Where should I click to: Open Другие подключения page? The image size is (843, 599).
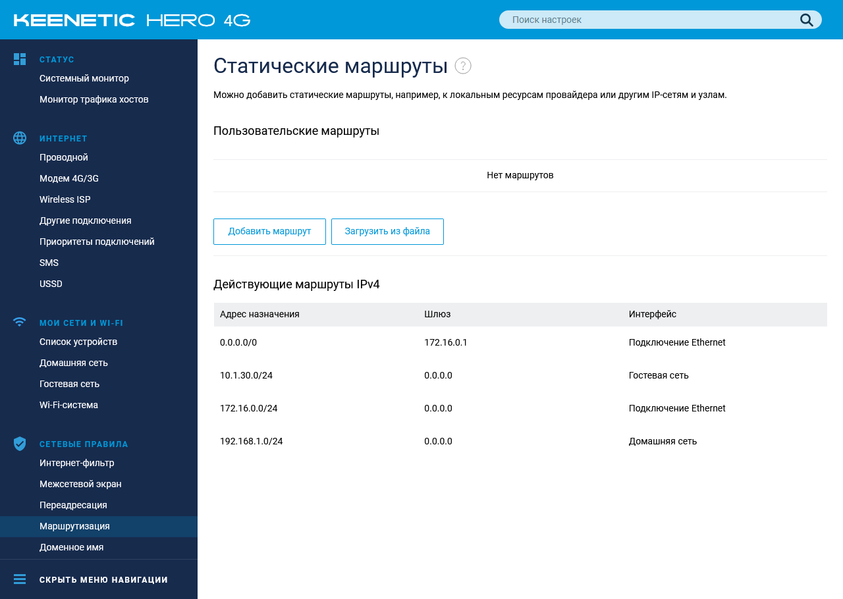click(85, 220)
